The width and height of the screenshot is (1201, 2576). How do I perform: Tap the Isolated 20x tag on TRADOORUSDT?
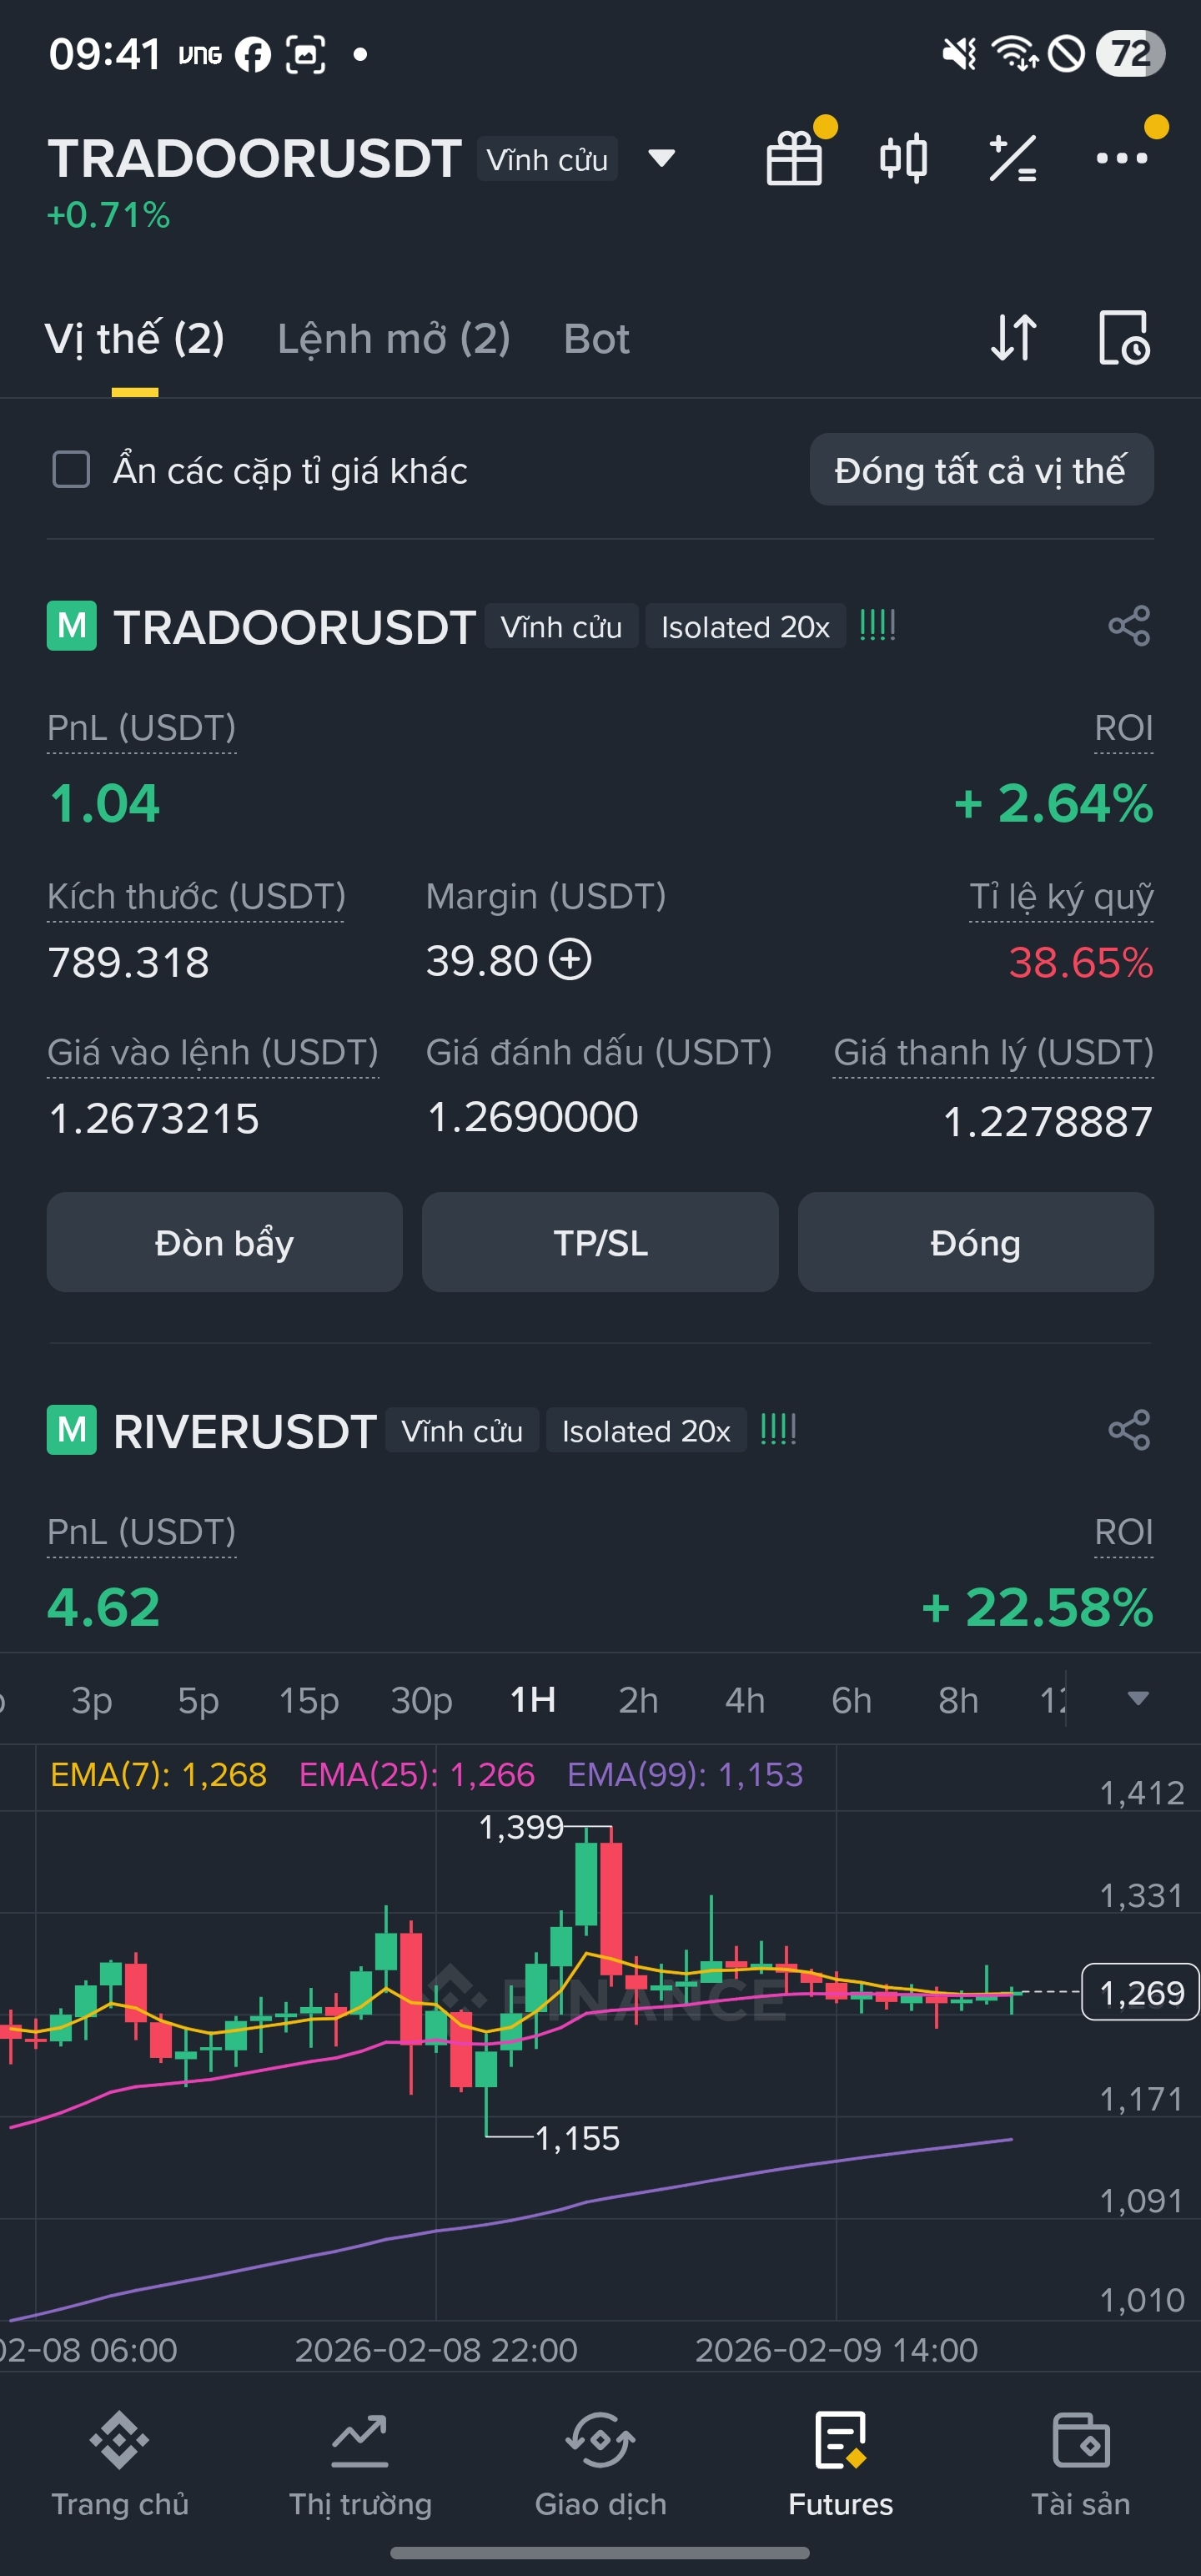point(745,626)
